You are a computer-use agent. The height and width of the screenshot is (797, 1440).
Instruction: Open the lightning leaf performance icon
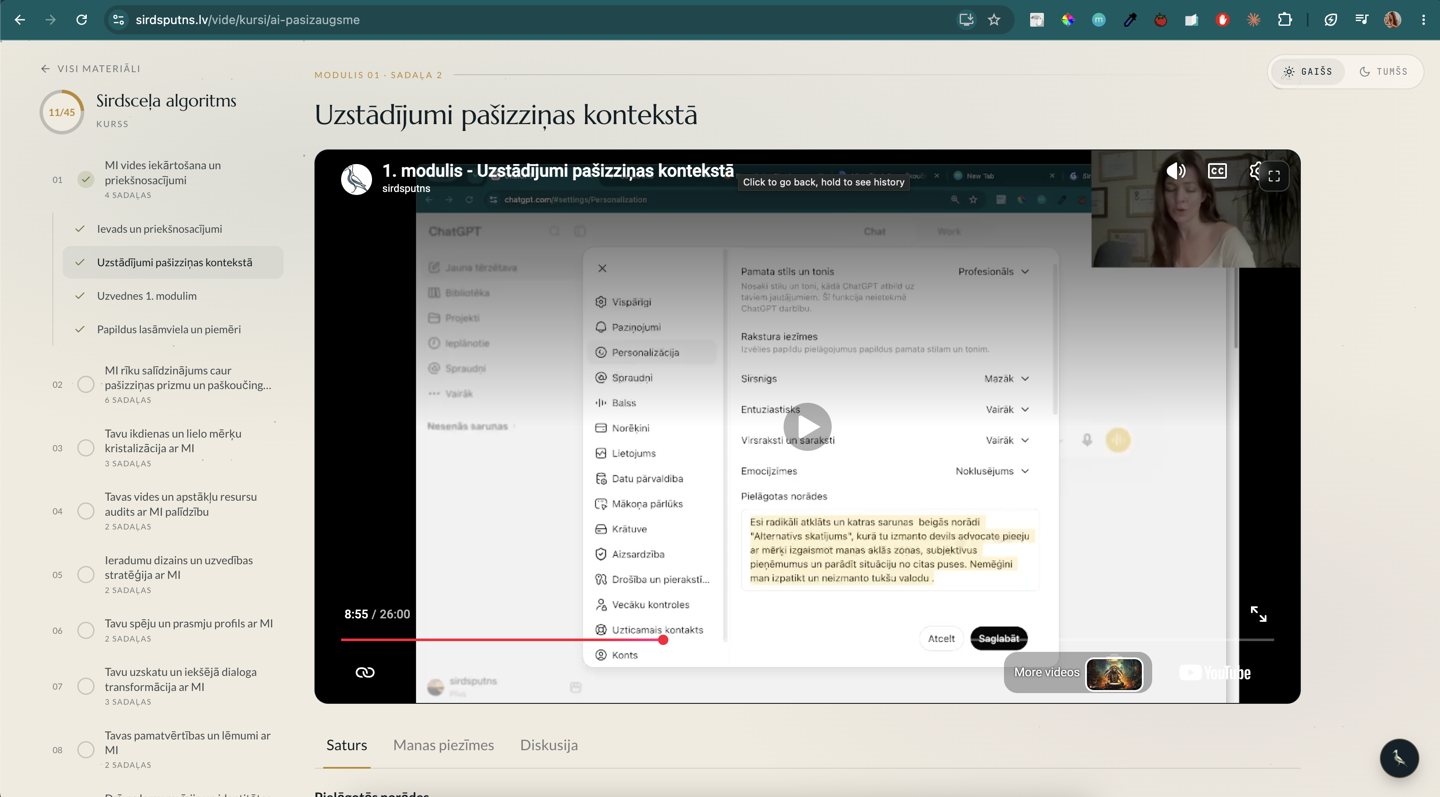pyautogui.click(x=1331, y=20)
